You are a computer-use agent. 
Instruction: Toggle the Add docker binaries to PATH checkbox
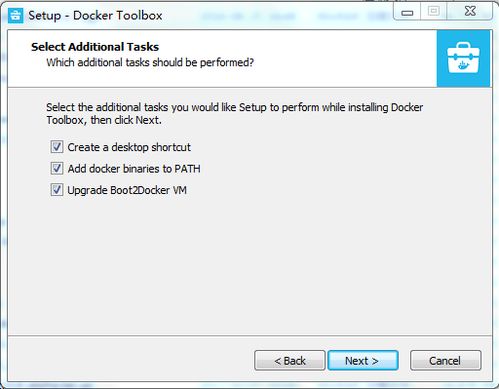57,168
